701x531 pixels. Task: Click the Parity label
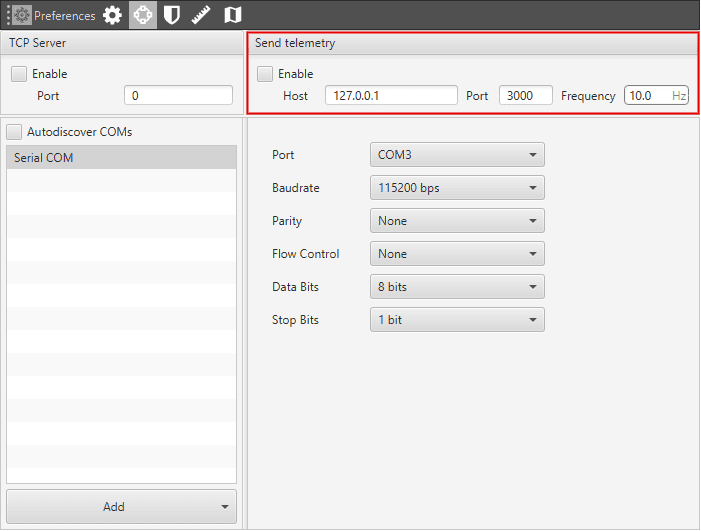pos(287,221)
